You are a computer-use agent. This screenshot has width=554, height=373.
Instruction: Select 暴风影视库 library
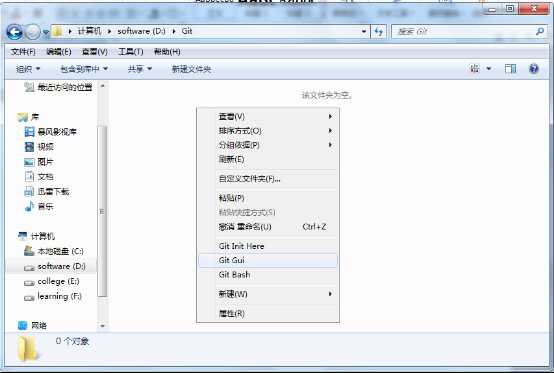[x=50, y=132]
